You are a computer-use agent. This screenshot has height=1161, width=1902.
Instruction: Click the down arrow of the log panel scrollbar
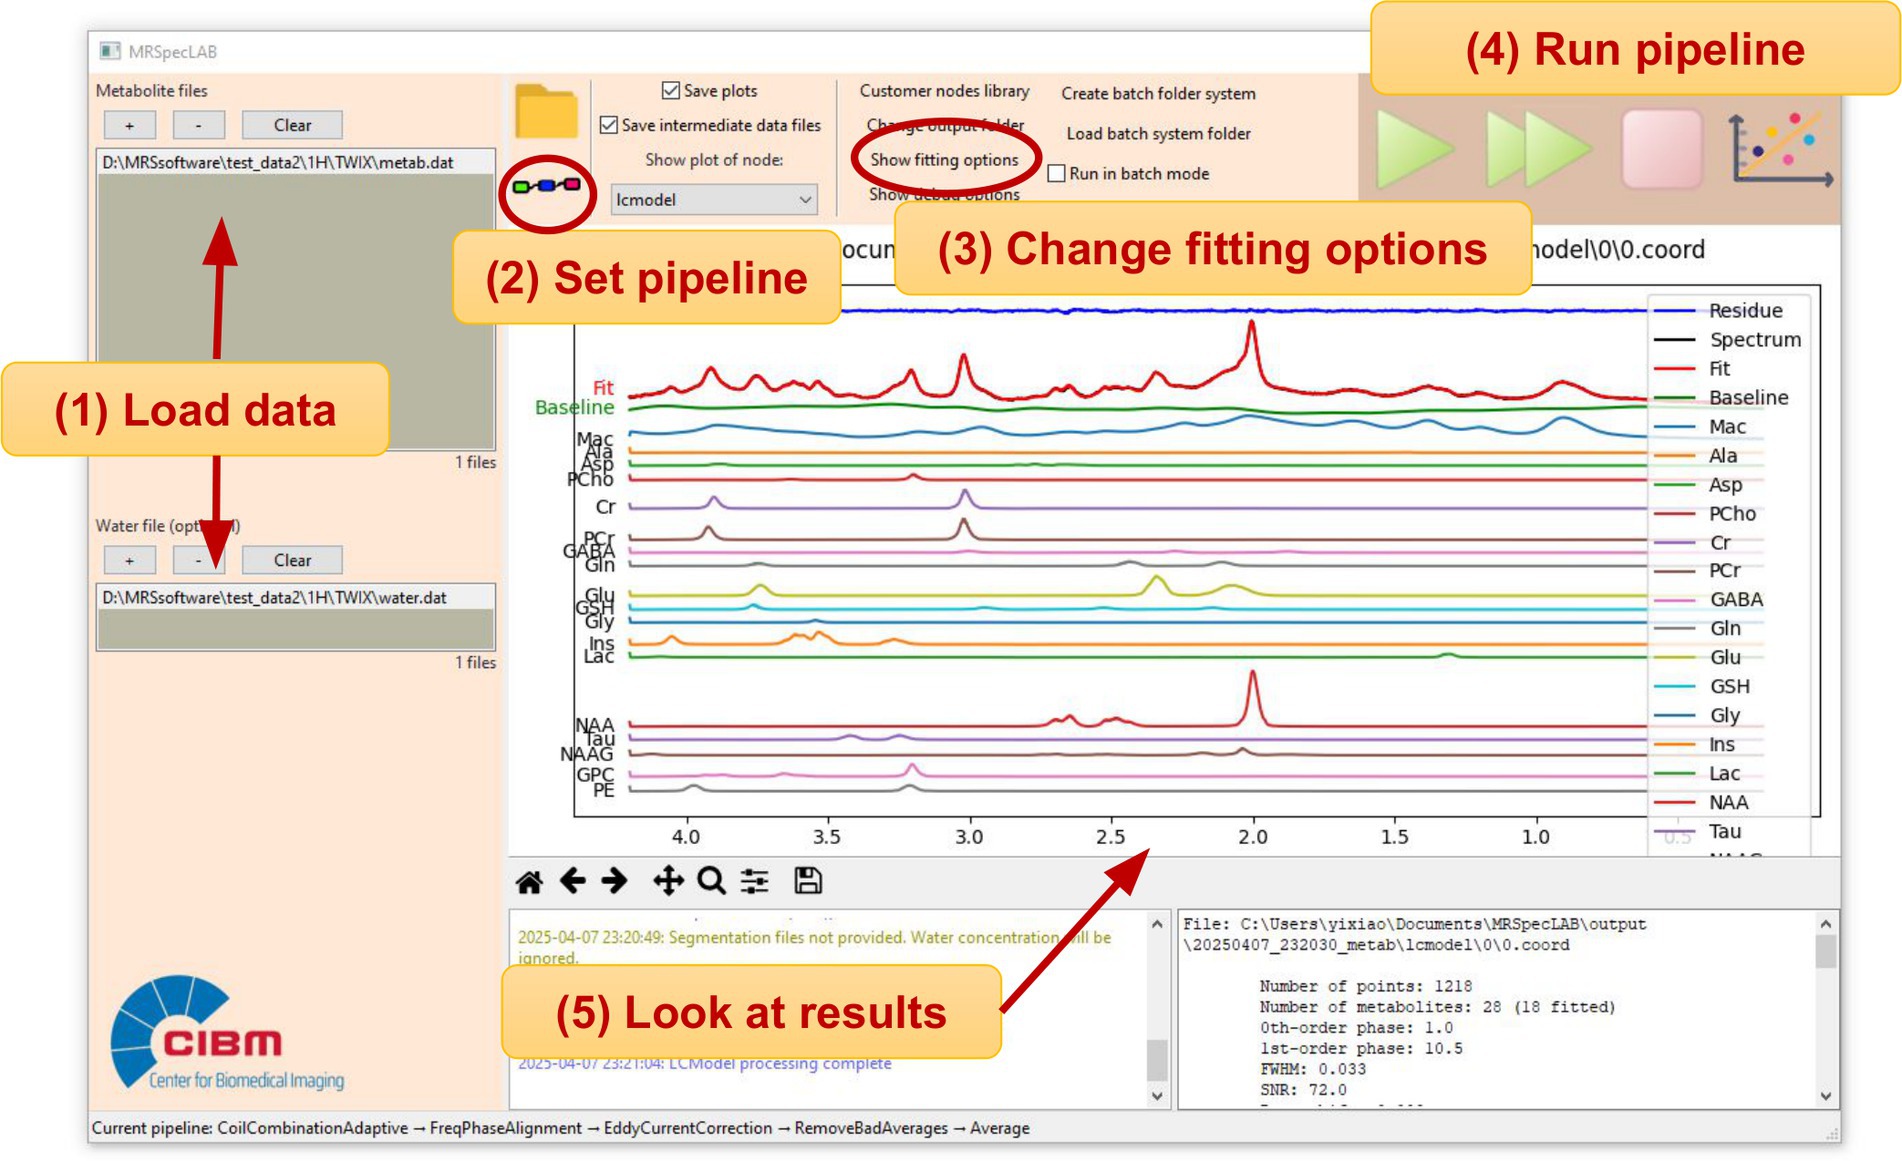1157,1096
